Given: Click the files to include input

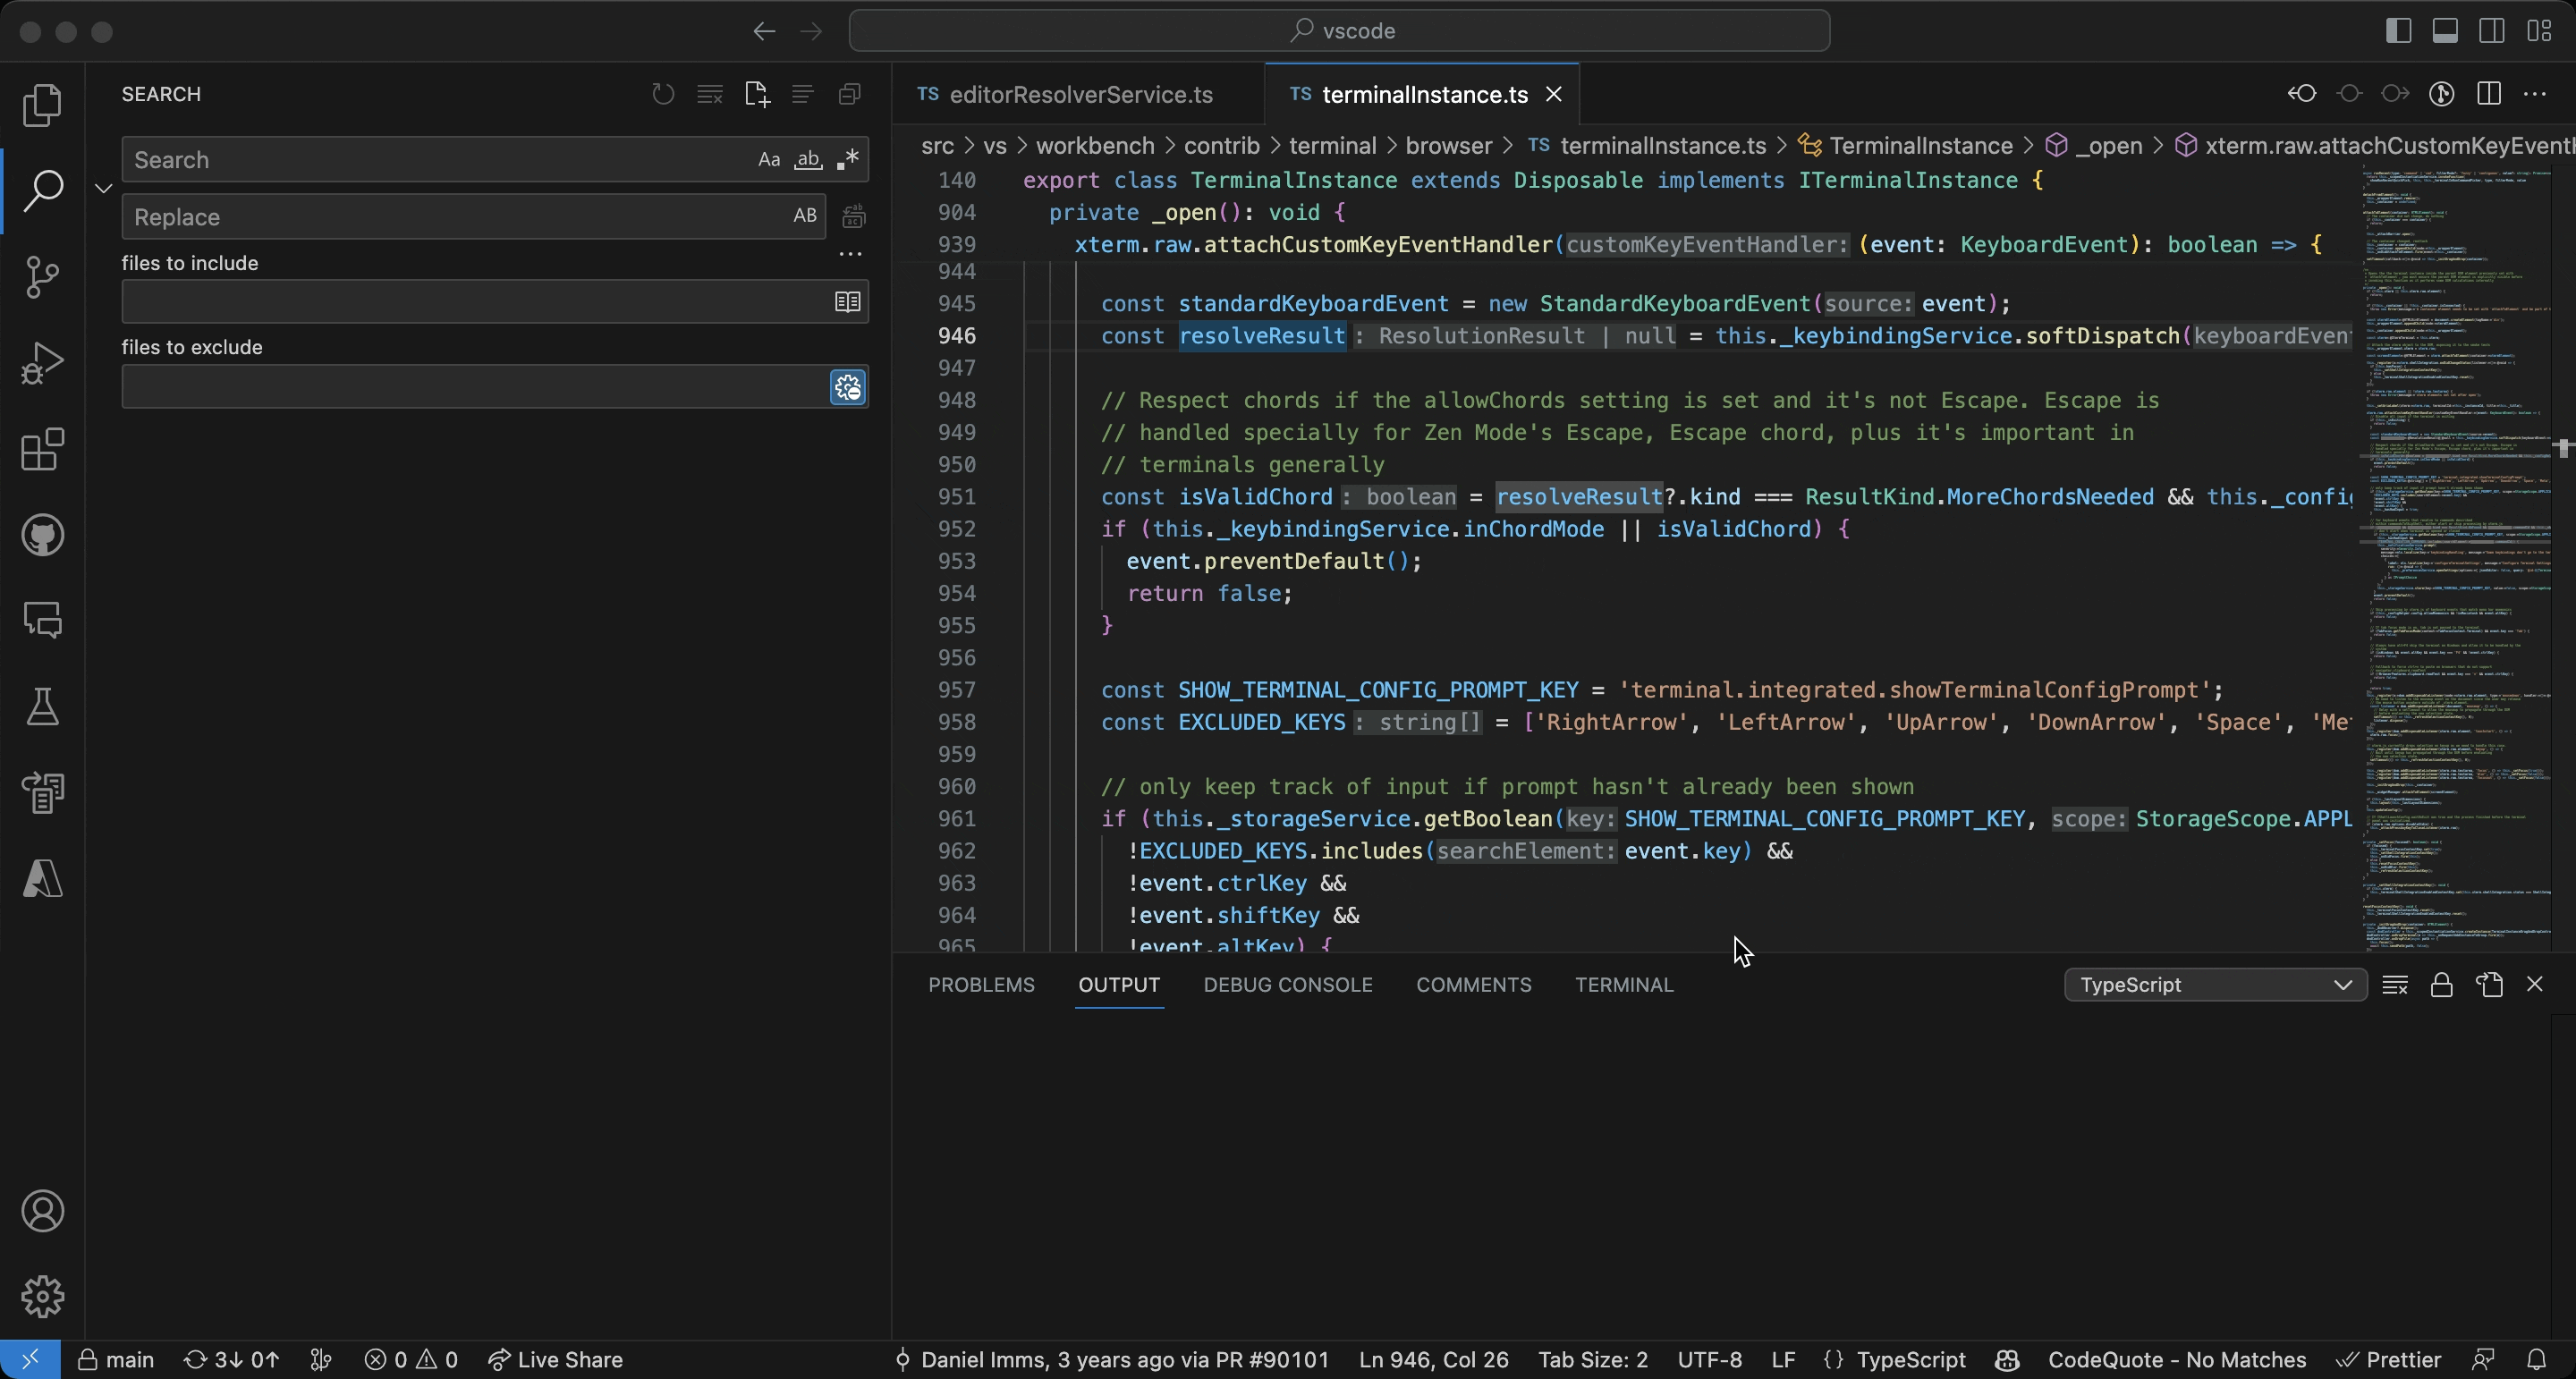Looking at the screenshot, I should click(475, 302).
